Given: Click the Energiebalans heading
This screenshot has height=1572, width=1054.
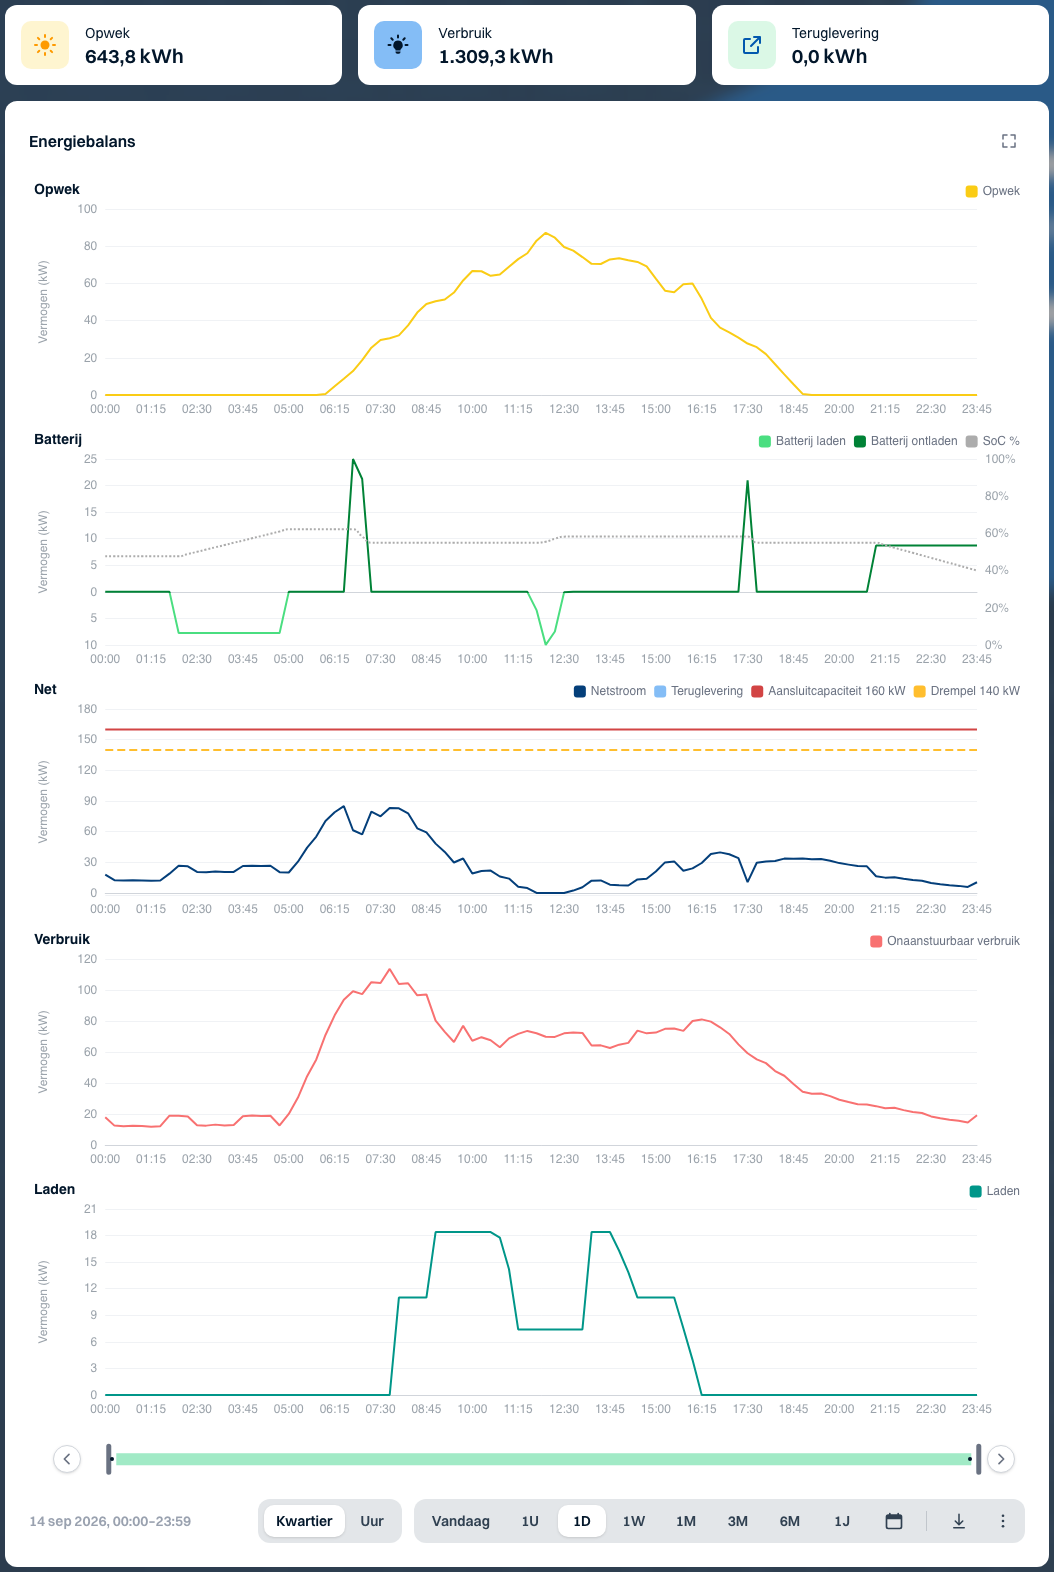Looking at the screenshot, I should 82,142.
